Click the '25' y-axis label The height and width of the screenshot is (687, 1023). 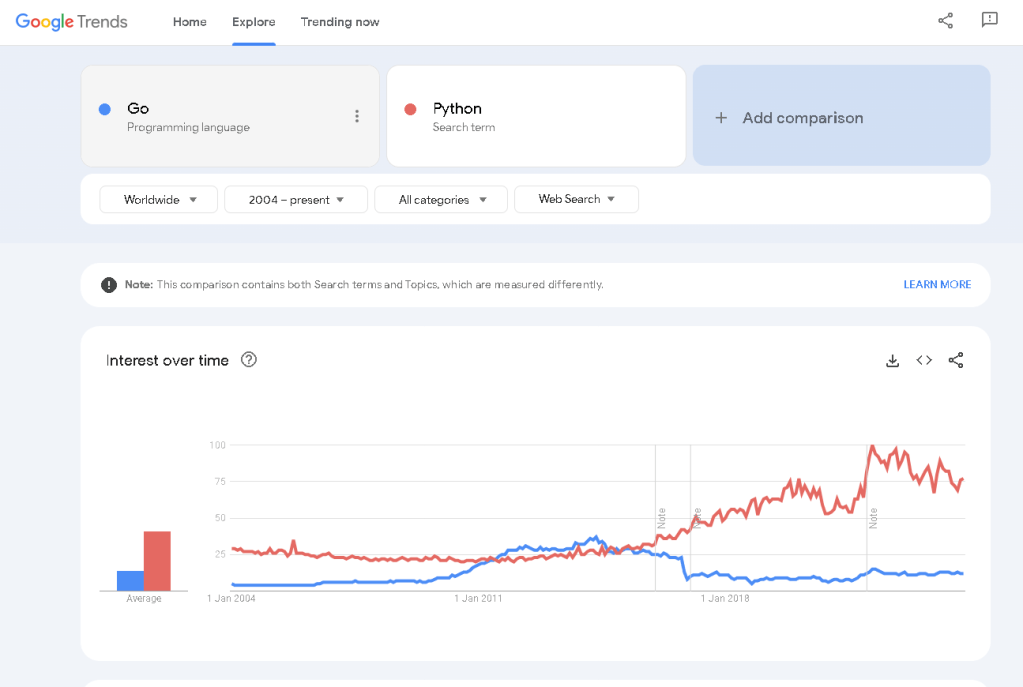[x=220, y=554]
